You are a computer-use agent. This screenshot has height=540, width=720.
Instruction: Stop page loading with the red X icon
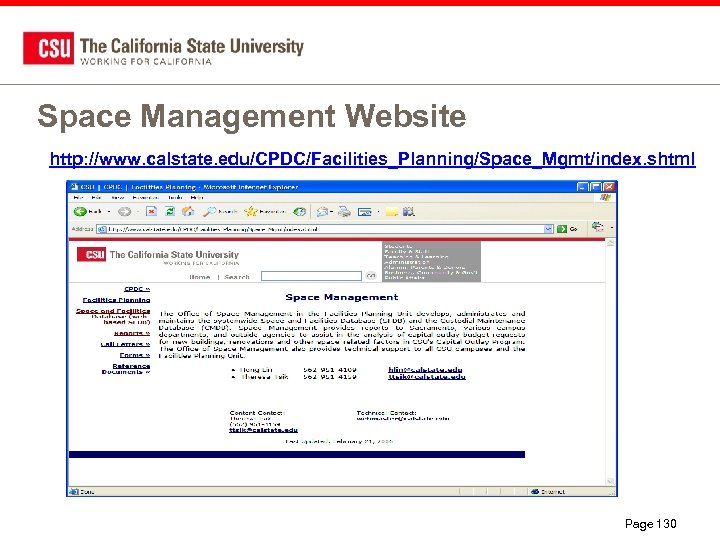tap(152, 211)
